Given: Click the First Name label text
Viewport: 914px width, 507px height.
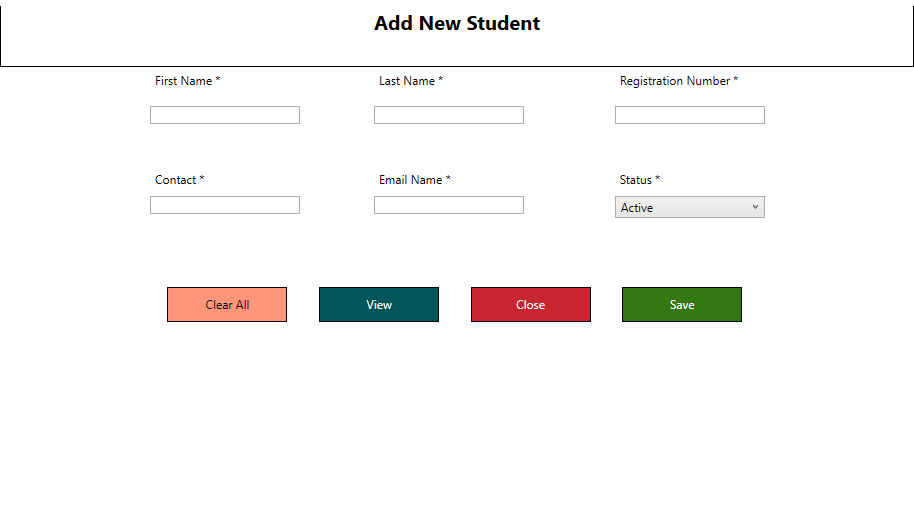Looking at the screenshot, I should (x=184, y=81).
